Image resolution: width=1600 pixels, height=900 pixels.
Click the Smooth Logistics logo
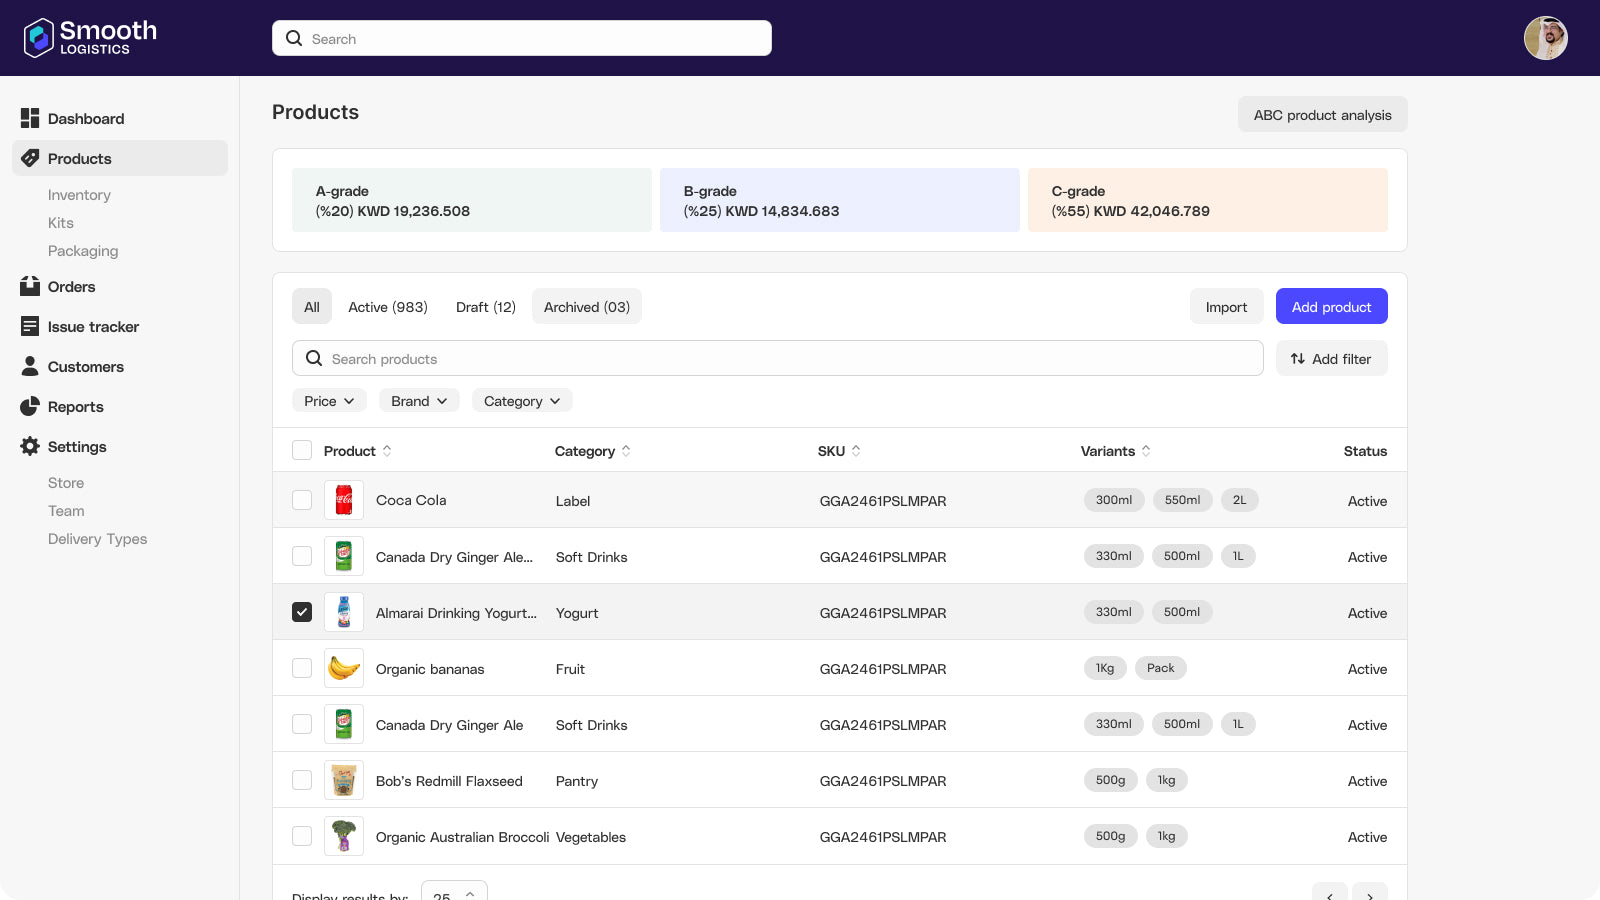click(x=88, y=37)
